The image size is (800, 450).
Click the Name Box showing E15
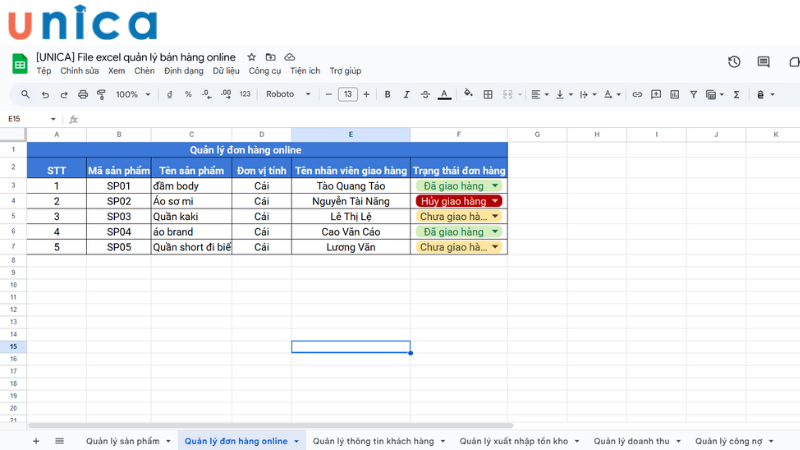tap(31, 119)
